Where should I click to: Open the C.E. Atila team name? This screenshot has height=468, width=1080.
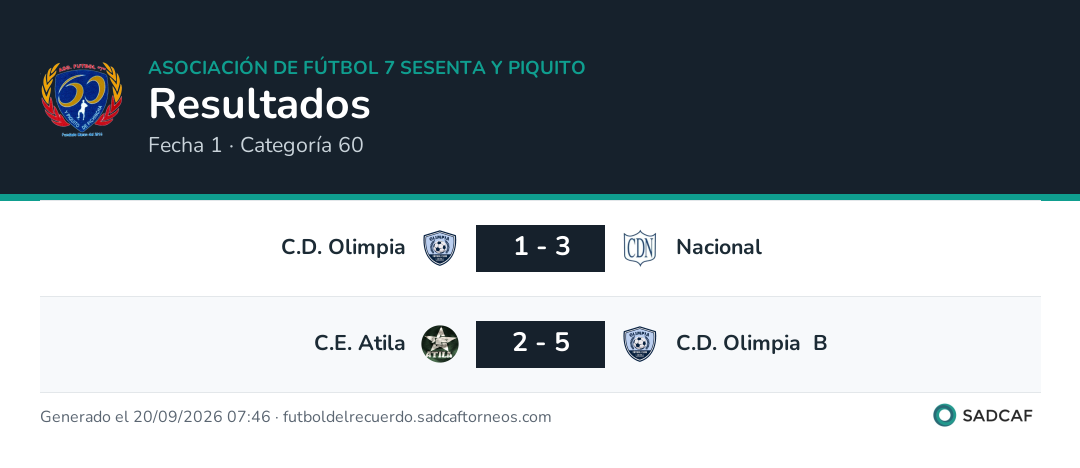coord(360,343)
